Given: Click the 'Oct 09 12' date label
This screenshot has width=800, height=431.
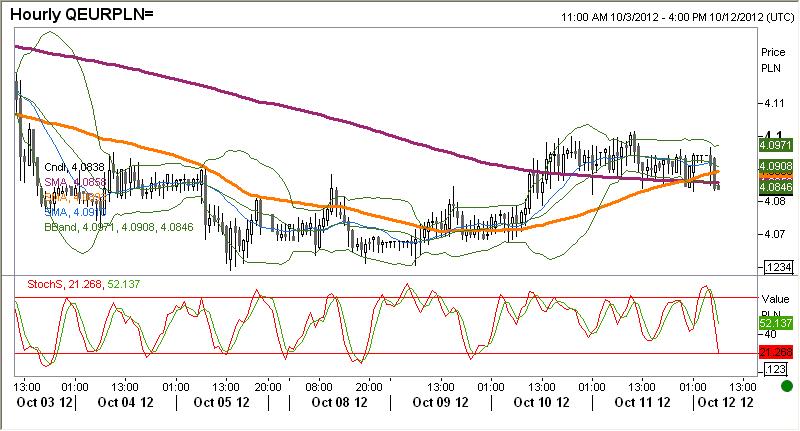Looking at the screenshot, I should pyautogui.click(x=440, y=402).
